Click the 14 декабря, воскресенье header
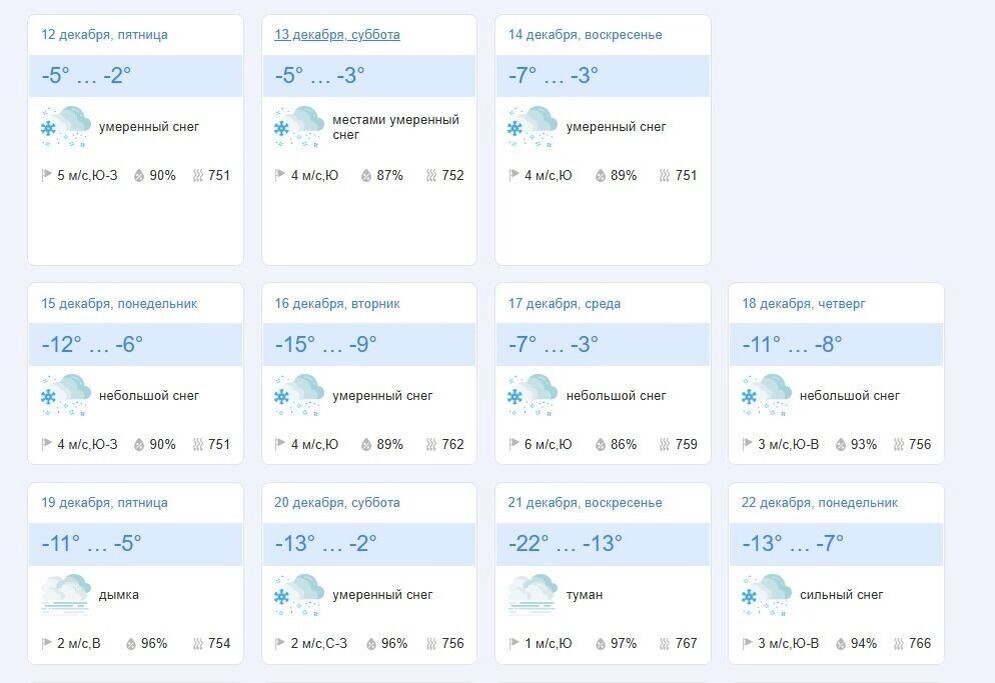 point(587,34)
